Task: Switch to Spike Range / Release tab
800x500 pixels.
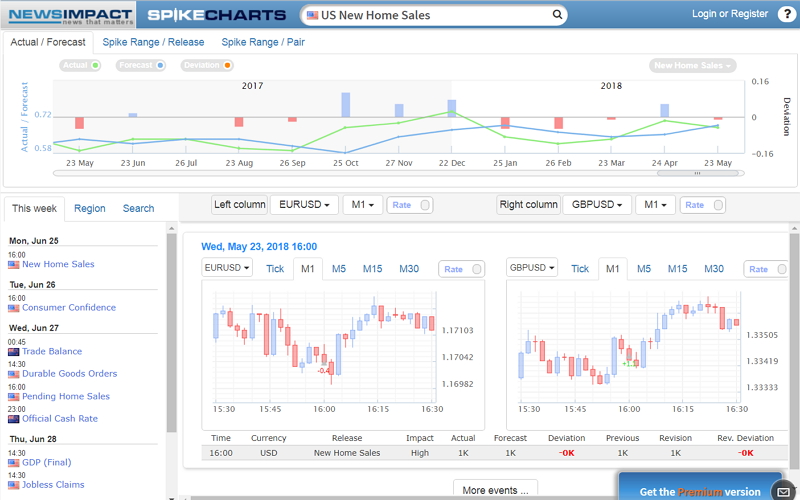Action: tap(153, 42)
